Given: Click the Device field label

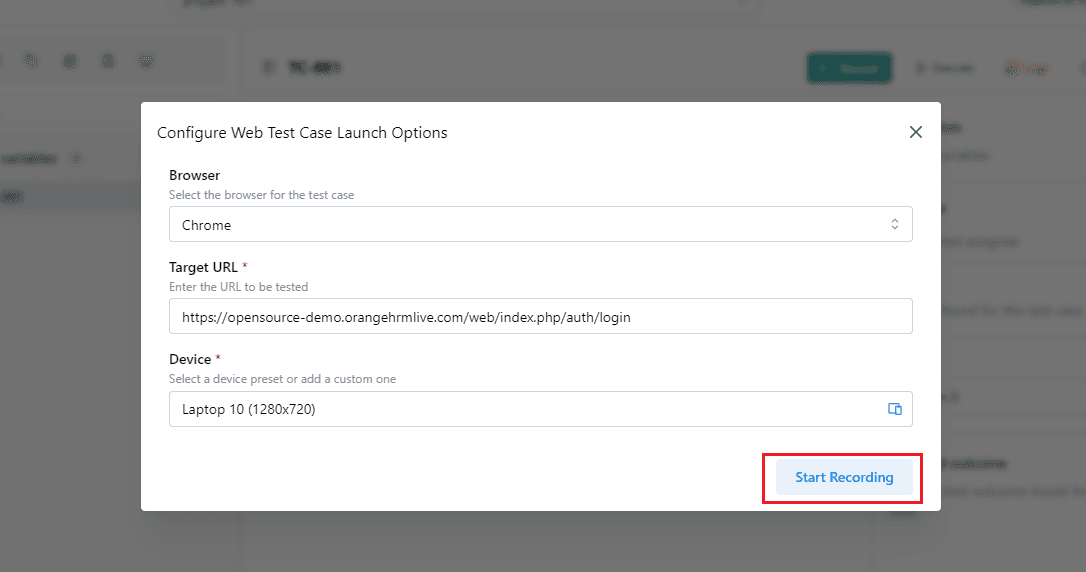Looking at the screenshot, I should [x=190, y=359].
